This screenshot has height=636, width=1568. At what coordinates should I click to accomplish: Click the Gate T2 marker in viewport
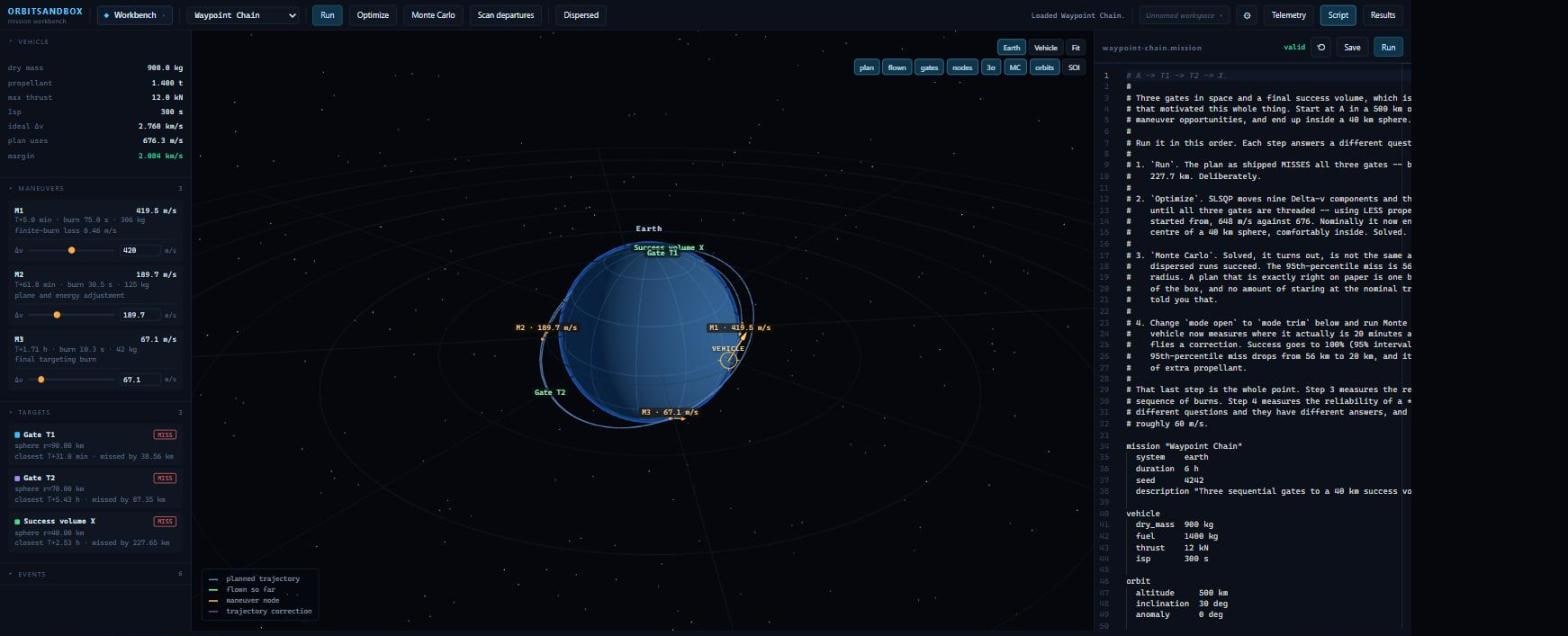click(x=549, y=392)
